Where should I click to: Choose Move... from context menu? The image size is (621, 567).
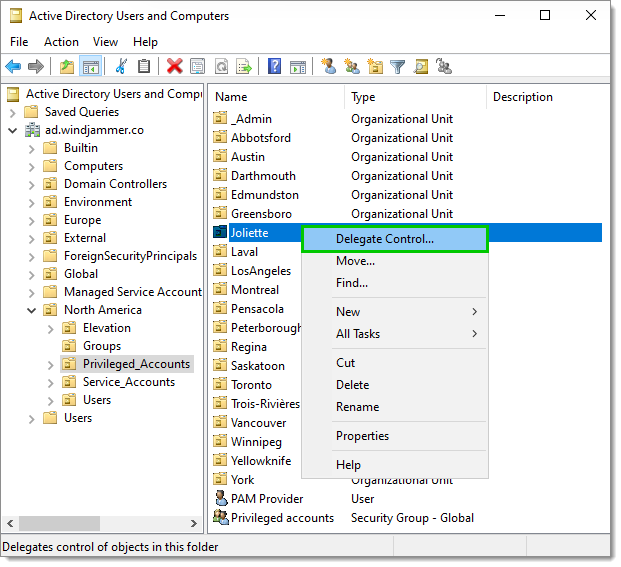(395, 261)
